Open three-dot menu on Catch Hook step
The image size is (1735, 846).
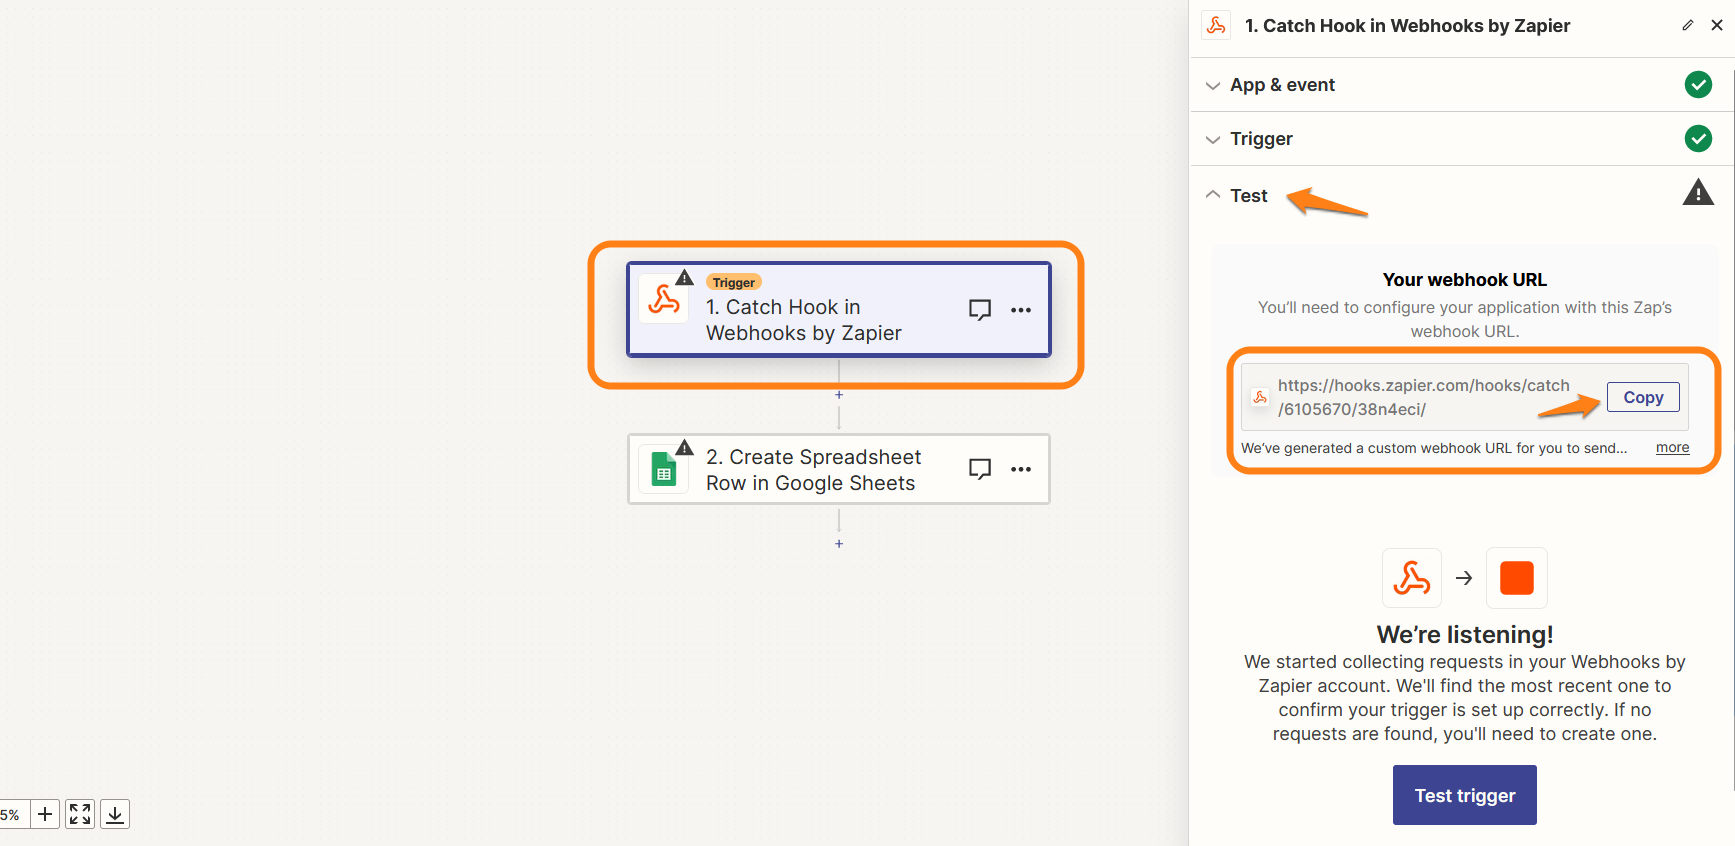click(1020, 310)
